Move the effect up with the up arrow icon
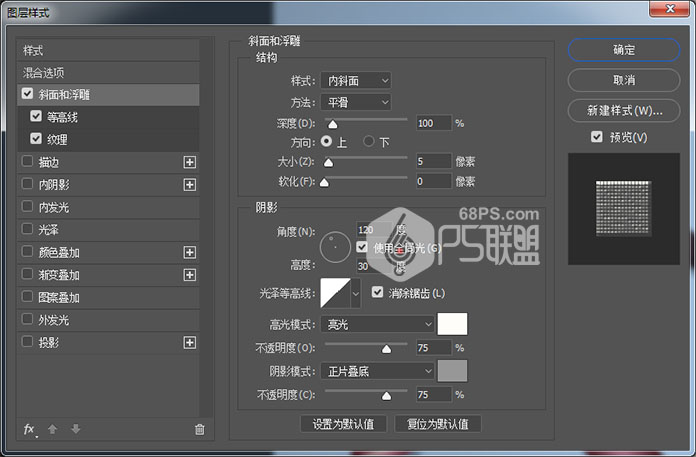Image resolution: width=696 pixels, height=457 pixels. coord(52,429)
